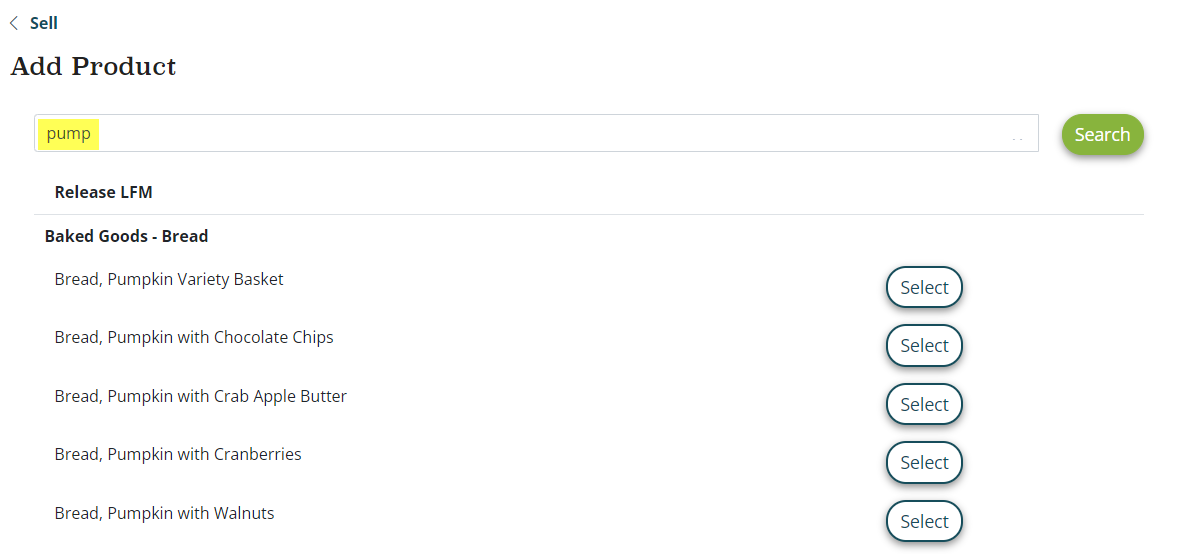Click Pumpkin with Crab Apple Butter name

(x=200, y=396)
